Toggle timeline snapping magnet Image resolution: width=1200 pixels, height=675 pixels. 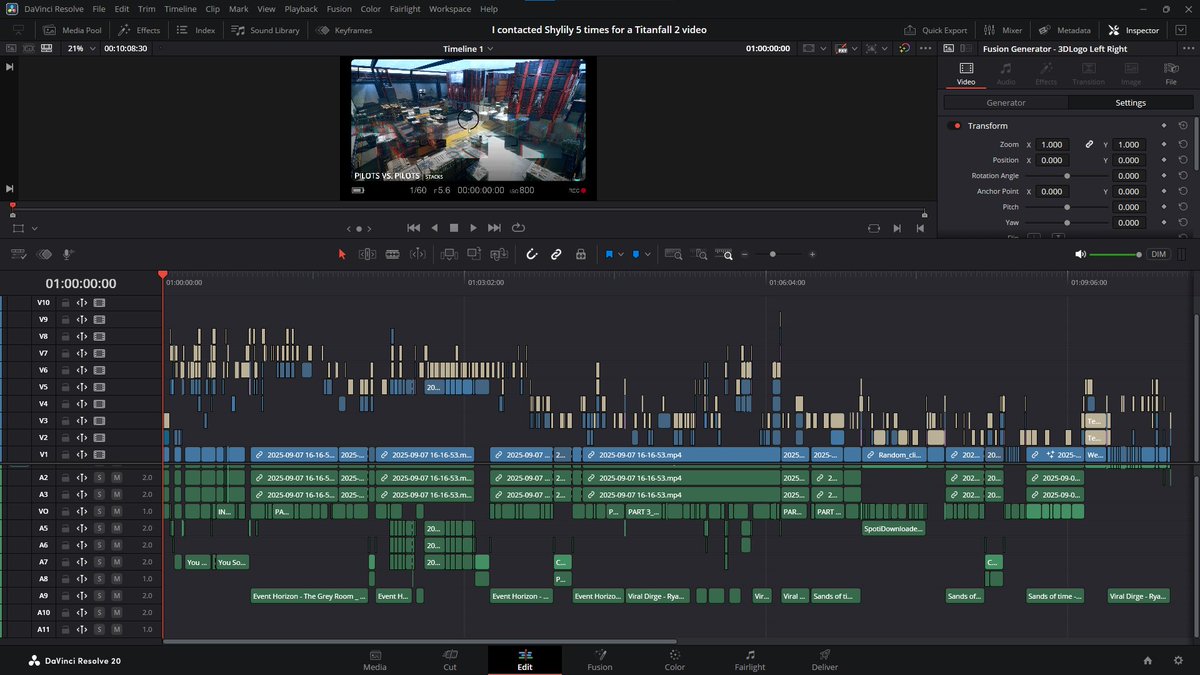pyautogui.click(x=532, y=254)
